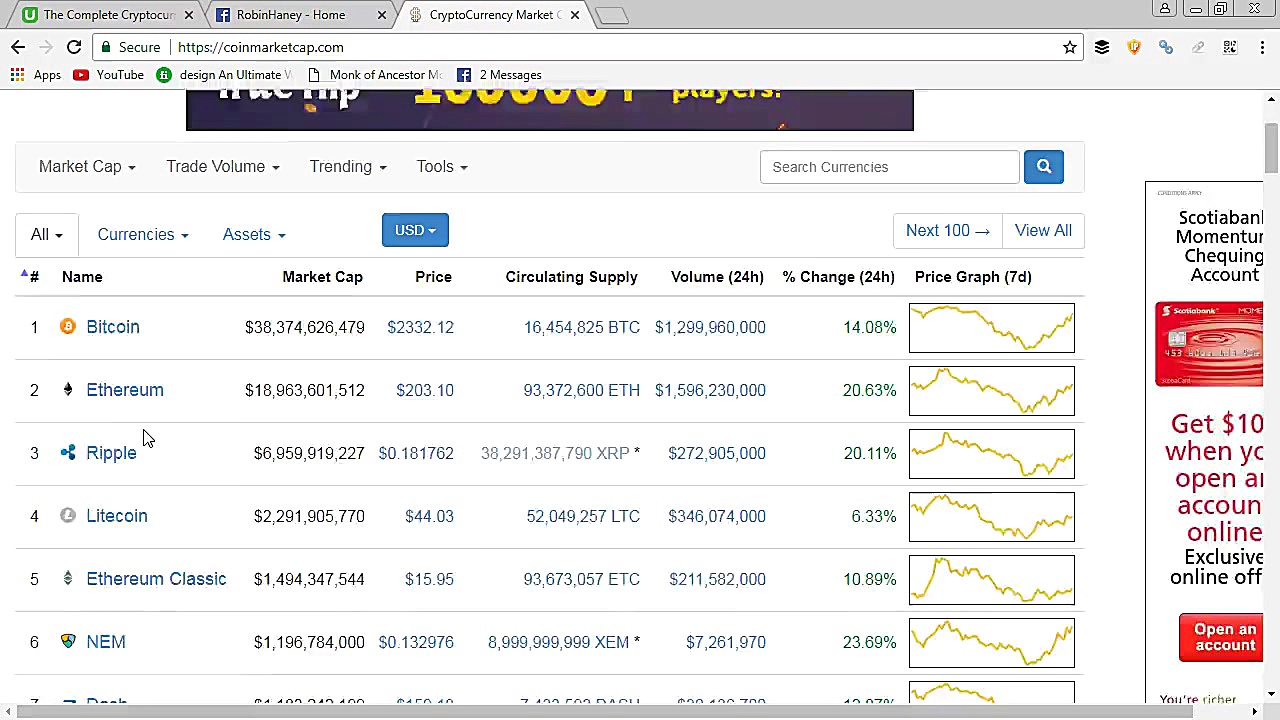
Task: Open the Assets filter dropdown
Action: pyautogui.click(x=254, y=234)
